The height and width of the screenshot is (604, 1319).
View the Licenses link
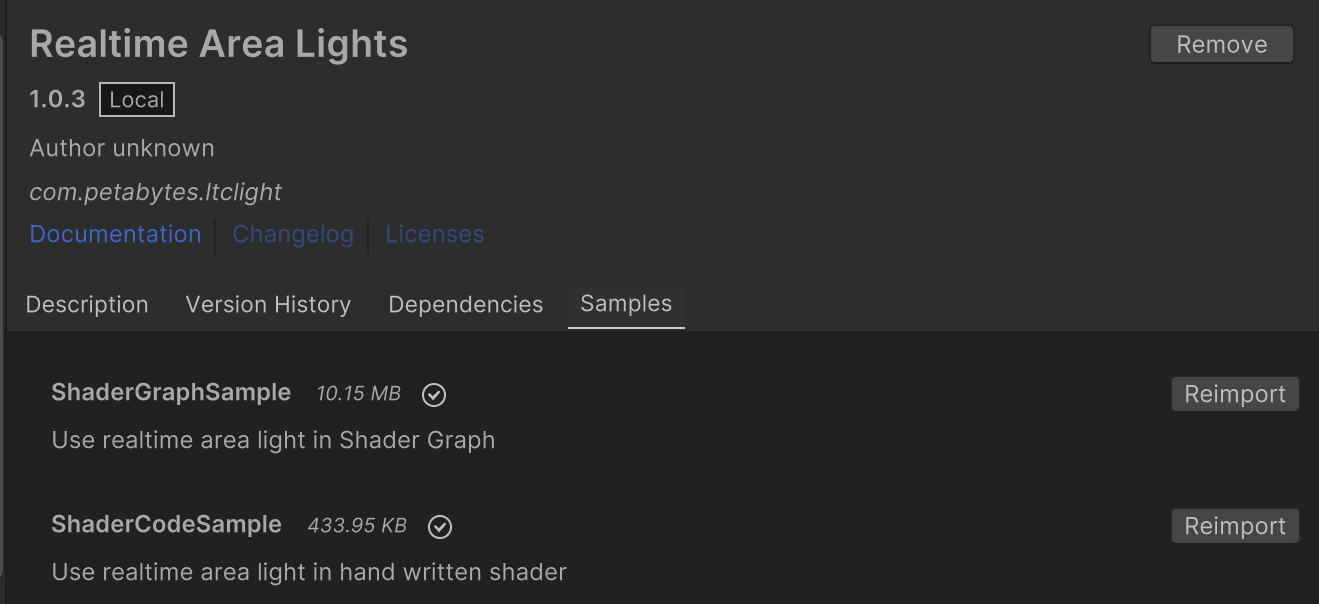(435, 234)
